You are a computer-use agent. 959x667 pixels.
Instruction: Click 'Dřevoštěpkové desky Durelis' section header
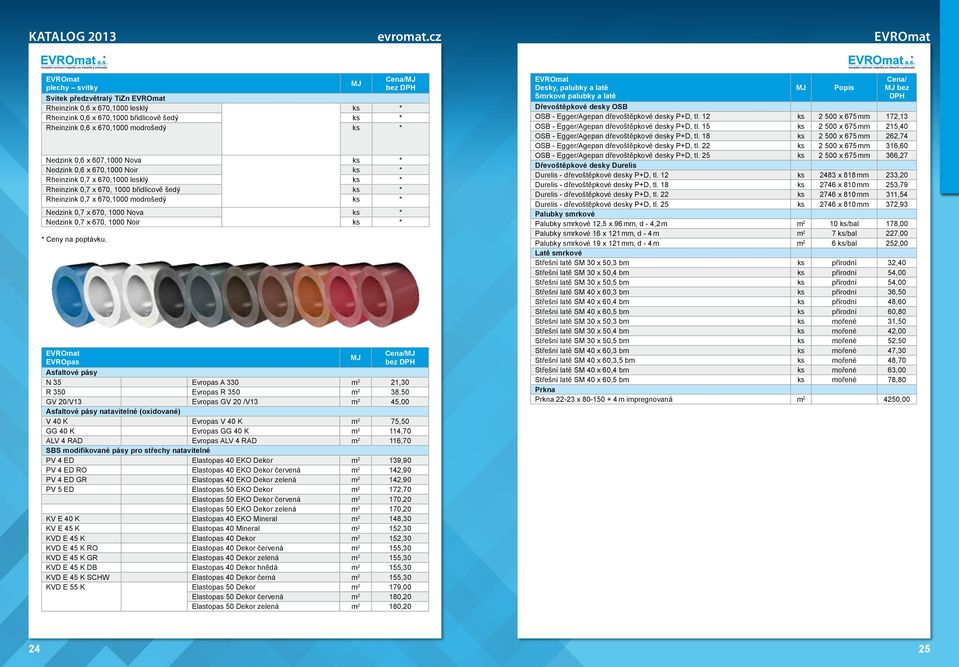click(724, 165)
